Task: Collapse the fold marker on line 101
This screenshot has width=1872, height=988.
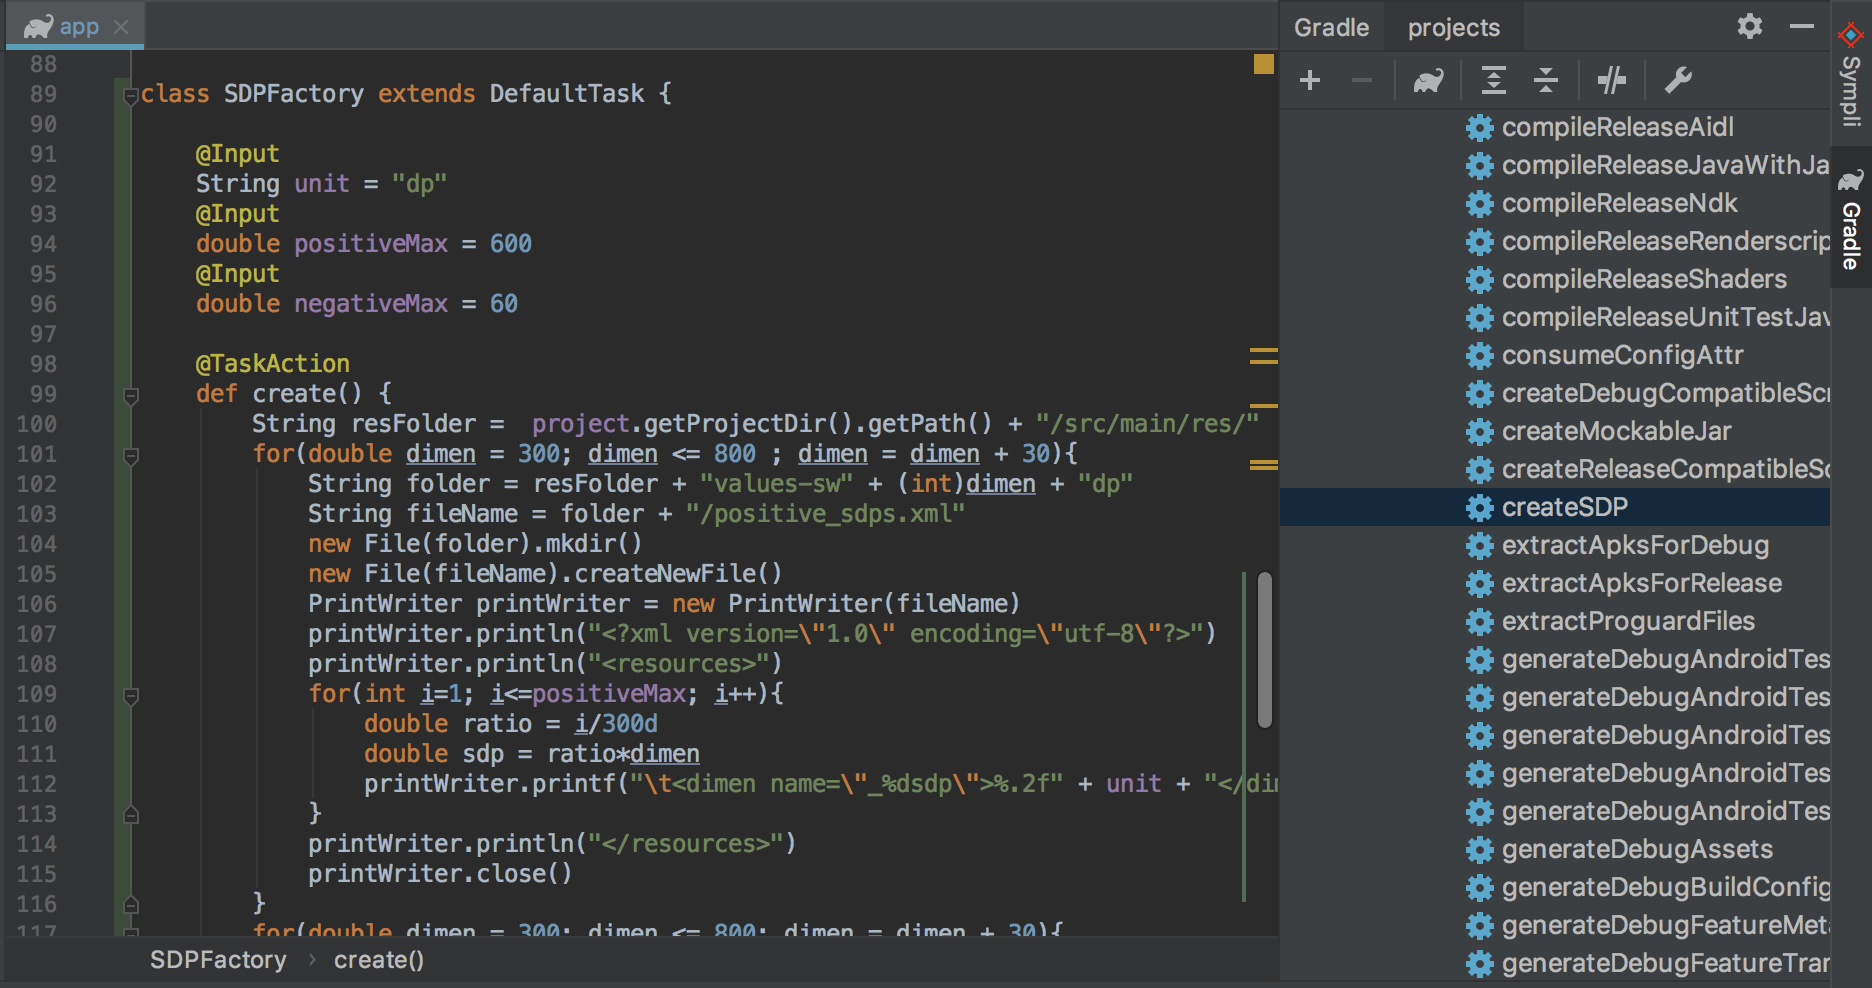Action: (x=130, y=455)
